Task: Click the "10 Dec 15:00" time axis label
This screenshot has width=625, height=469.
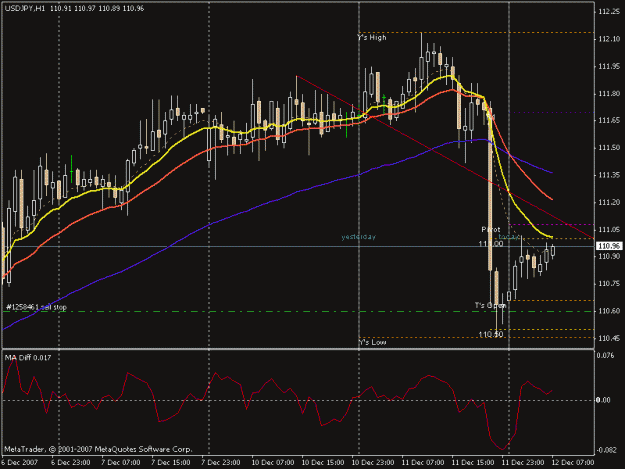Action: tap(323, 463)
